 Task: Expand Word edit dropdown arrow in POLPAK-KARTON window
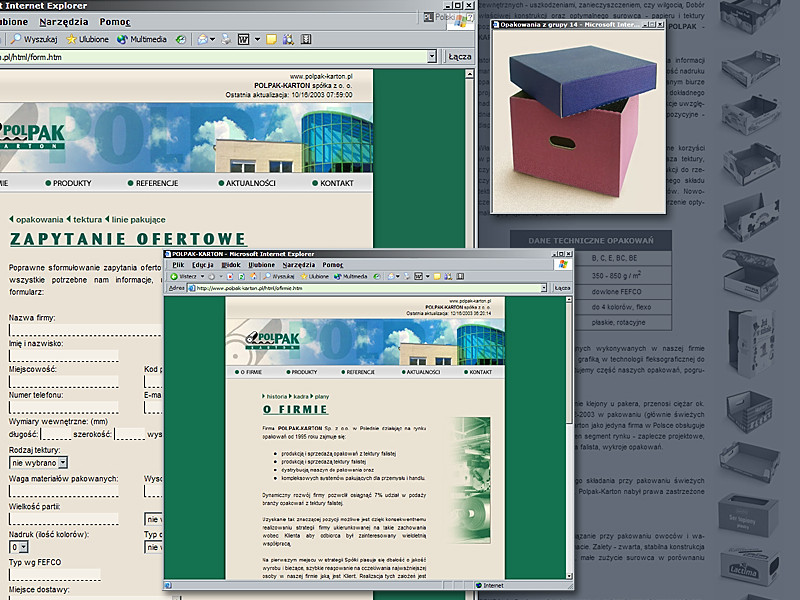coord(428,277)
